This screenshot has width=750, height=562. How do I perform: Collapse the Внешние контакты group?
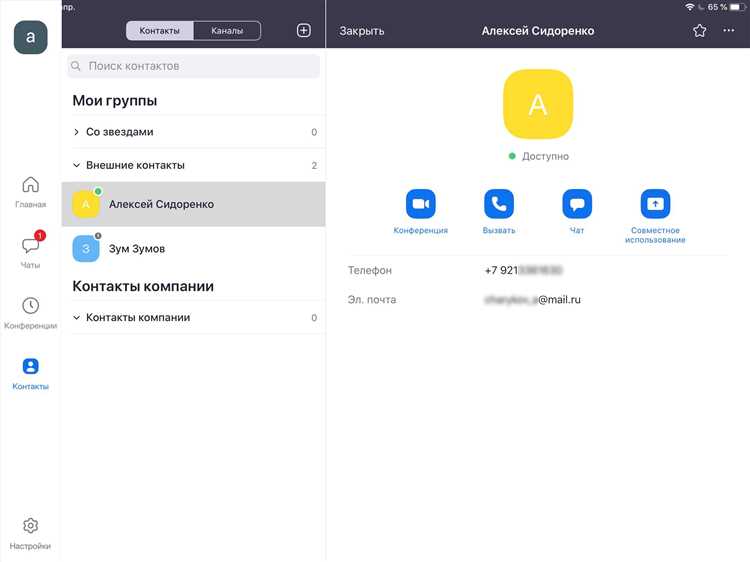(x=194, y=165)
